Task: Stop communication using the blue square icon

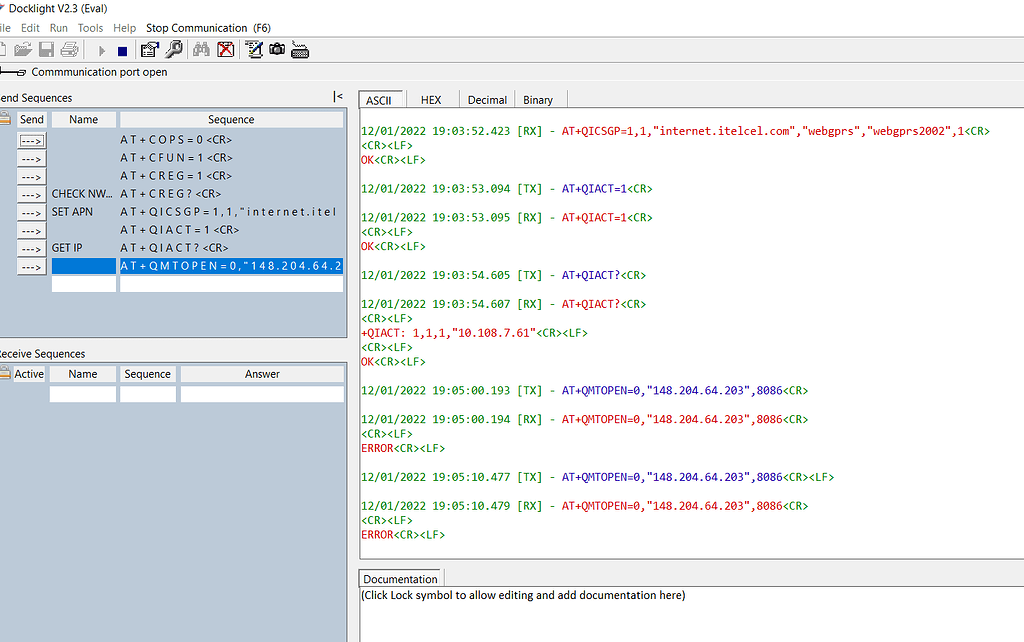Action: [123, 49]
